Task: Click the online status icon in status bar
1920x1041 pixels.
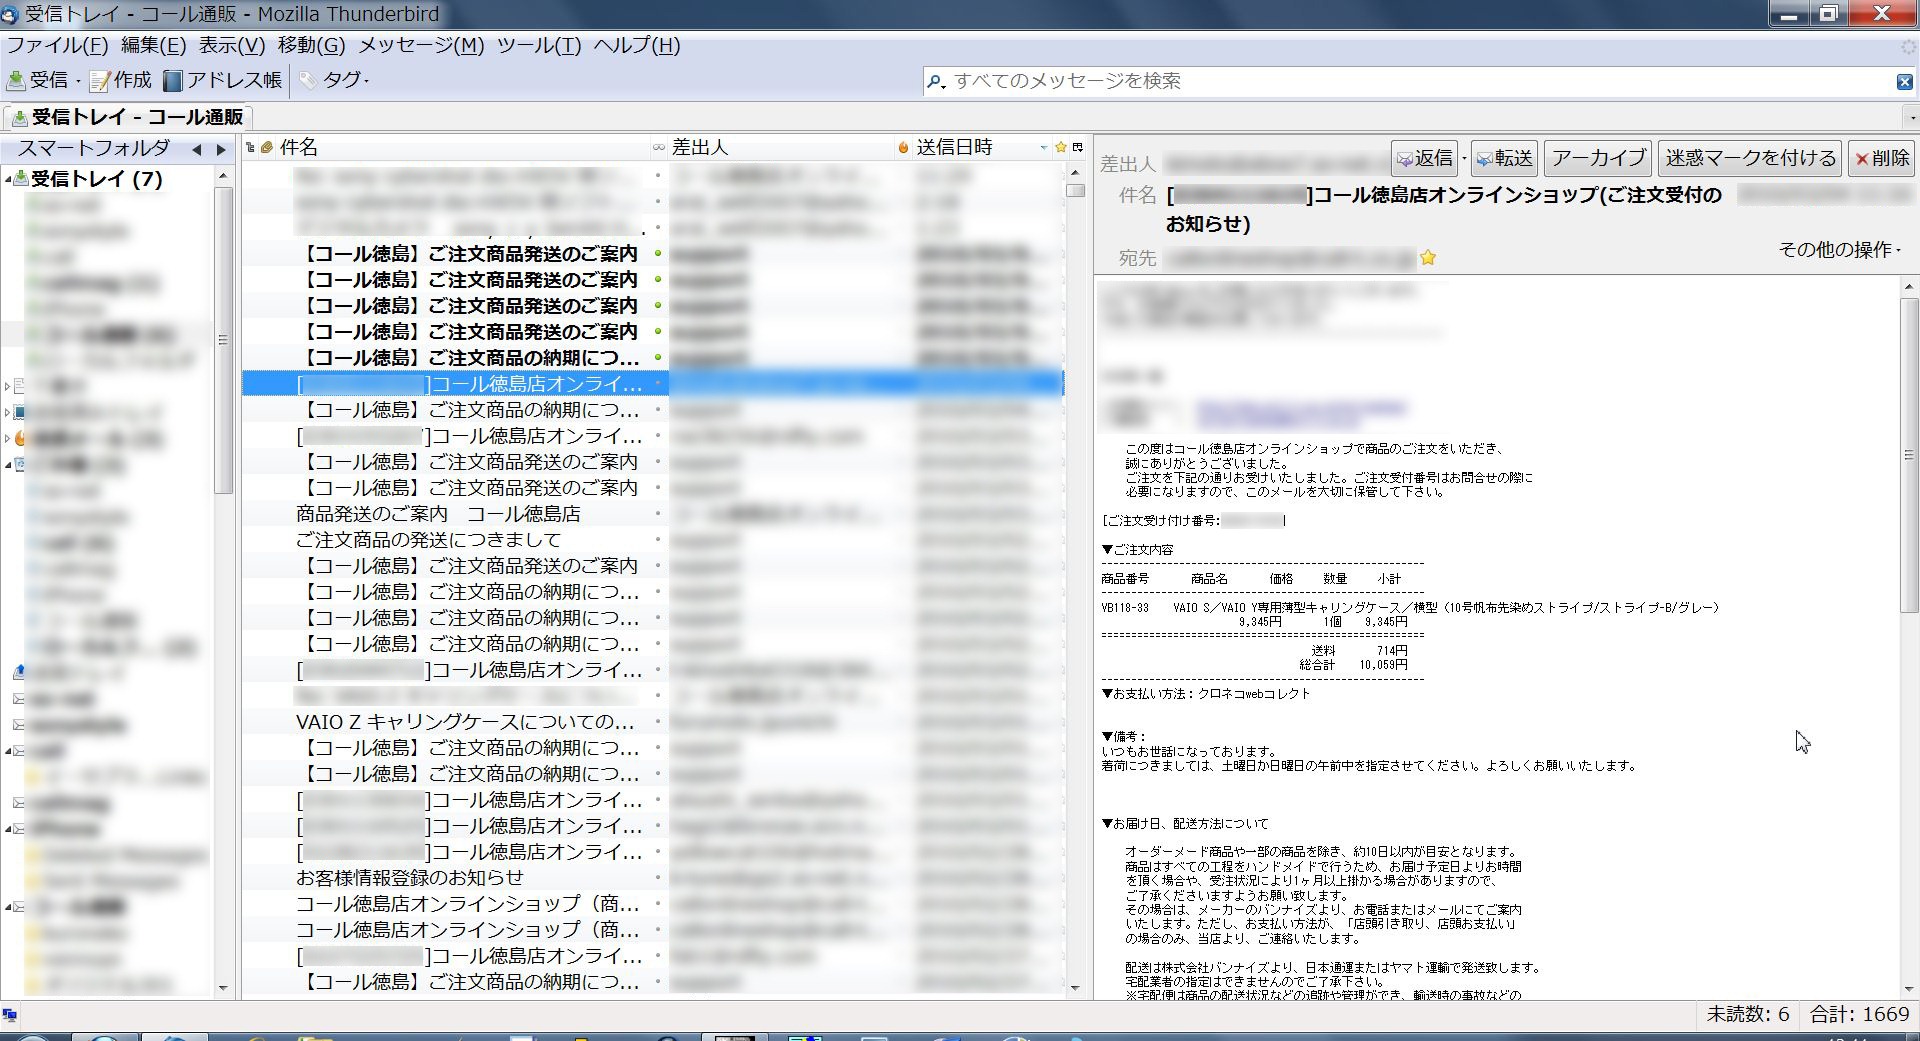Action: pyautogui.click(x=10, y=1015)
